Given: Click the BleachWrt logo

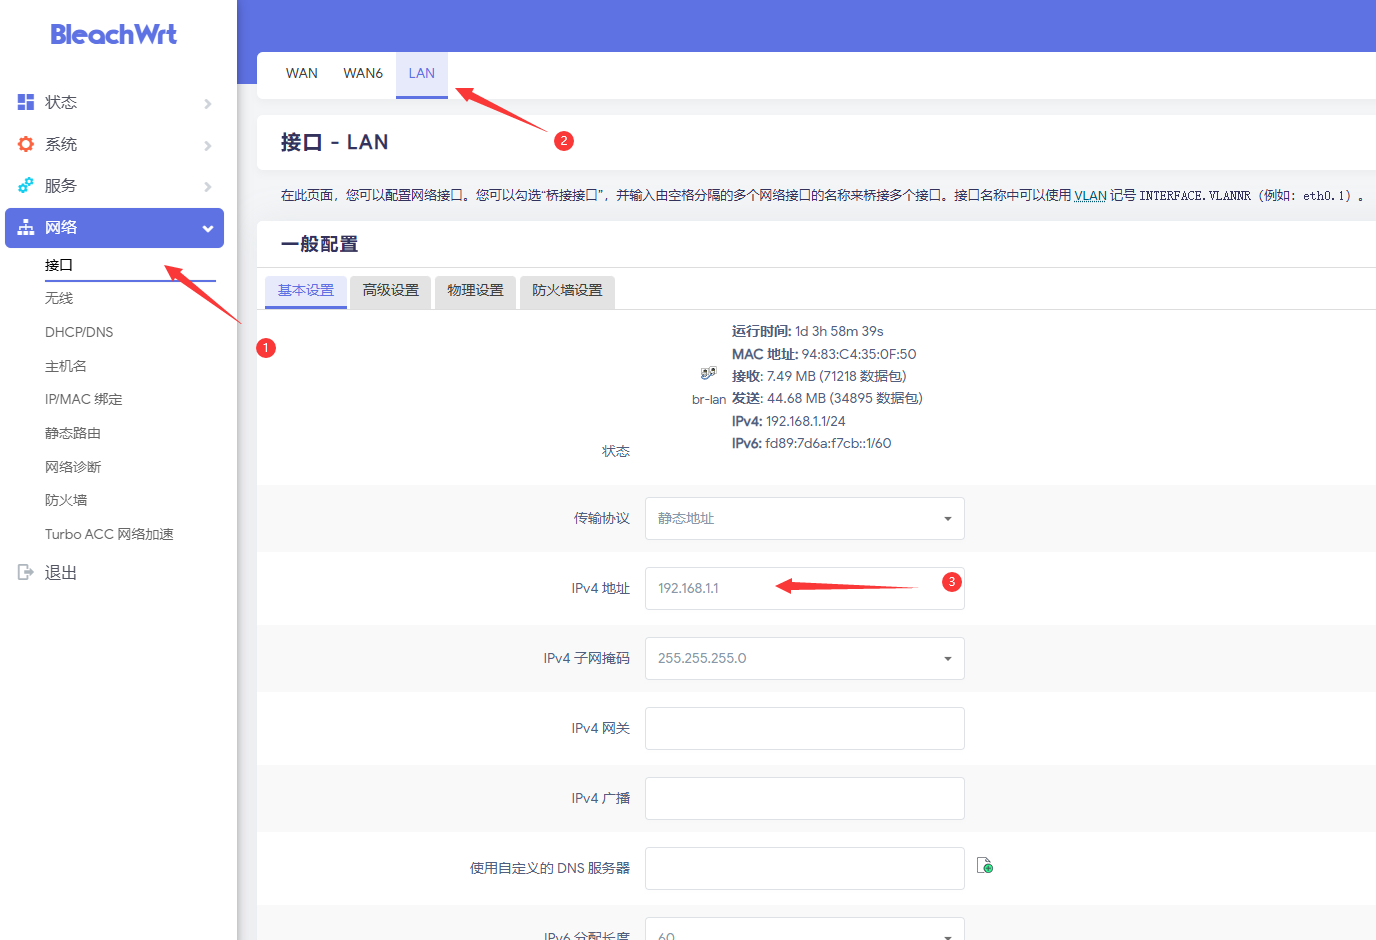Looking at the screenshot, I should click(113, 35).
